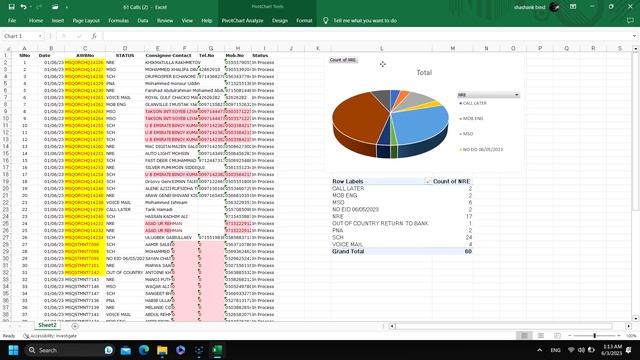This screenshot has width=640, height=360.
Task: Open the Comments pane icon
Action: point(630,20)
